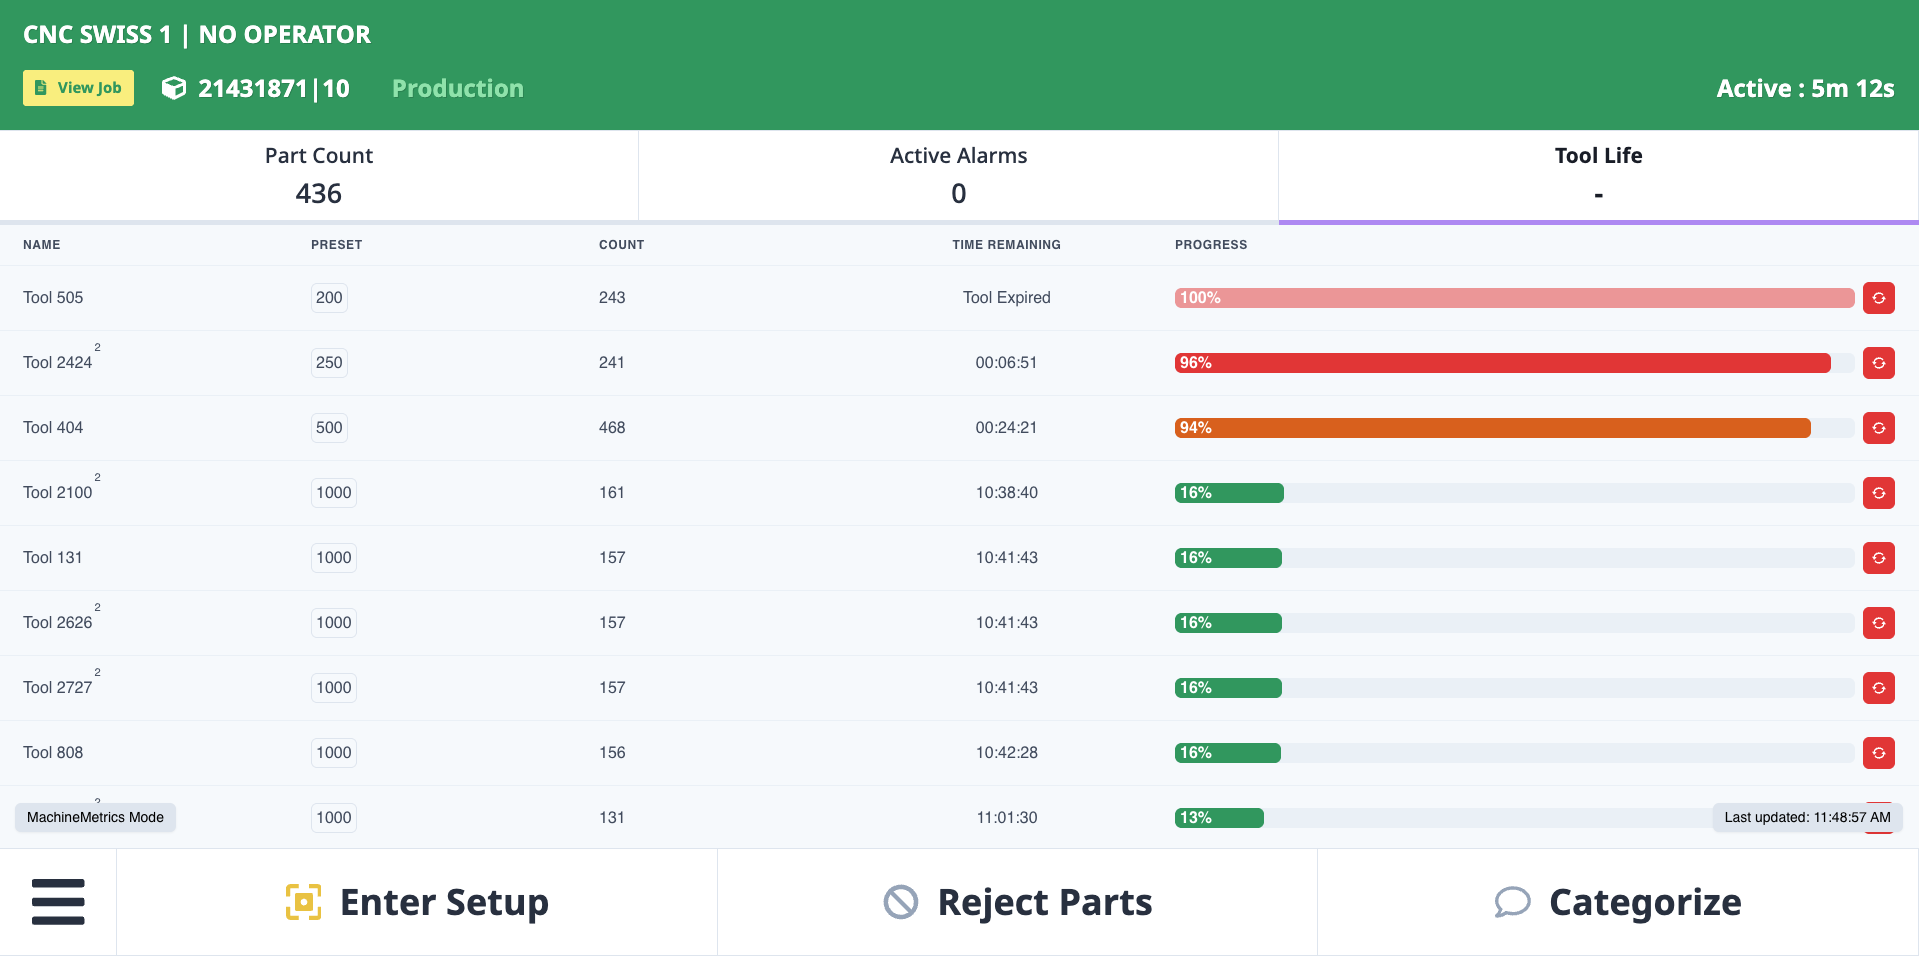Reset tool life counter for Tool 404
Image resolution: width=1919 pixels, height=956 pixels.
1879,428
